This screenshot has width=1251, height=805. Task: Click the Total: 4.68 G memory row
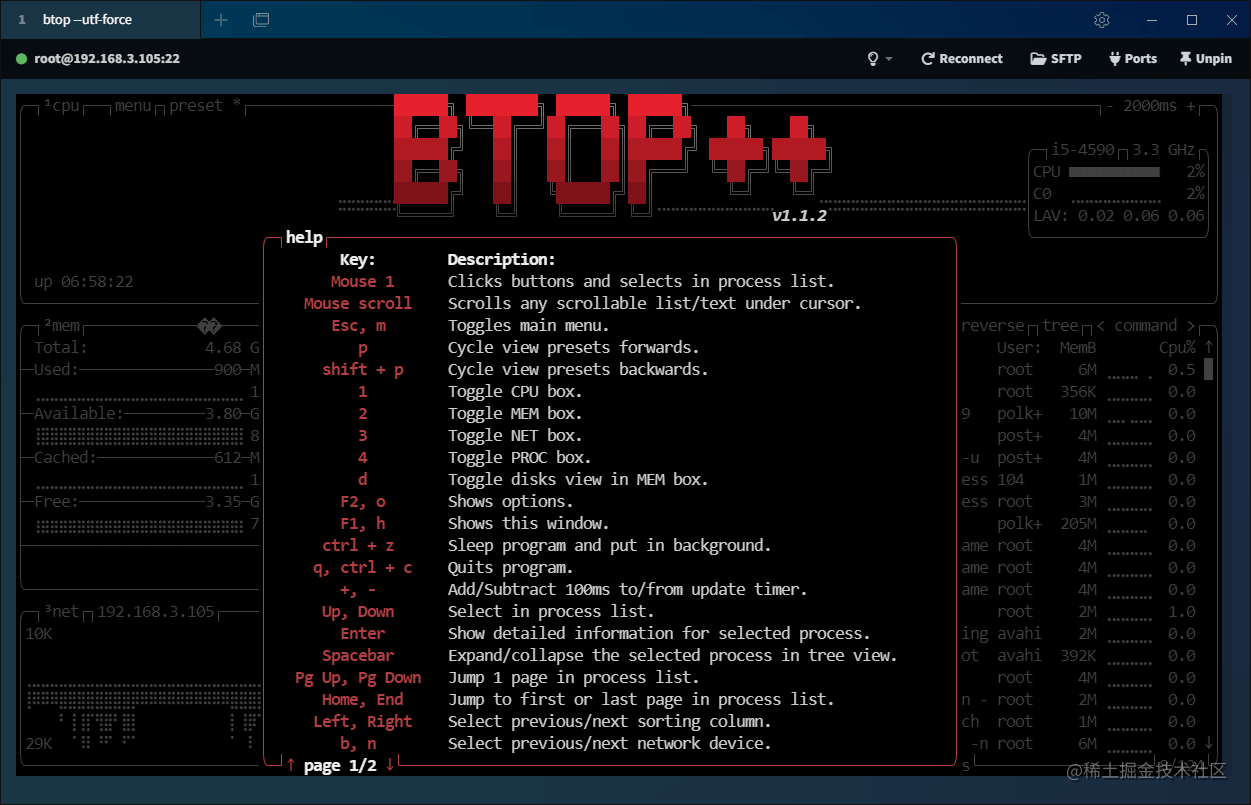coord(147,347)
